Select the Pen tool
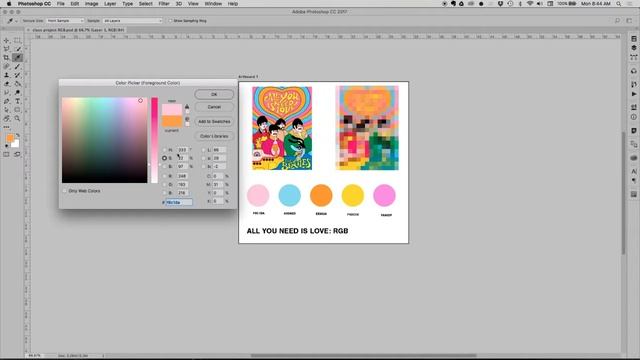This screenshot has height=360, width=640. click(x=6, y=101)
